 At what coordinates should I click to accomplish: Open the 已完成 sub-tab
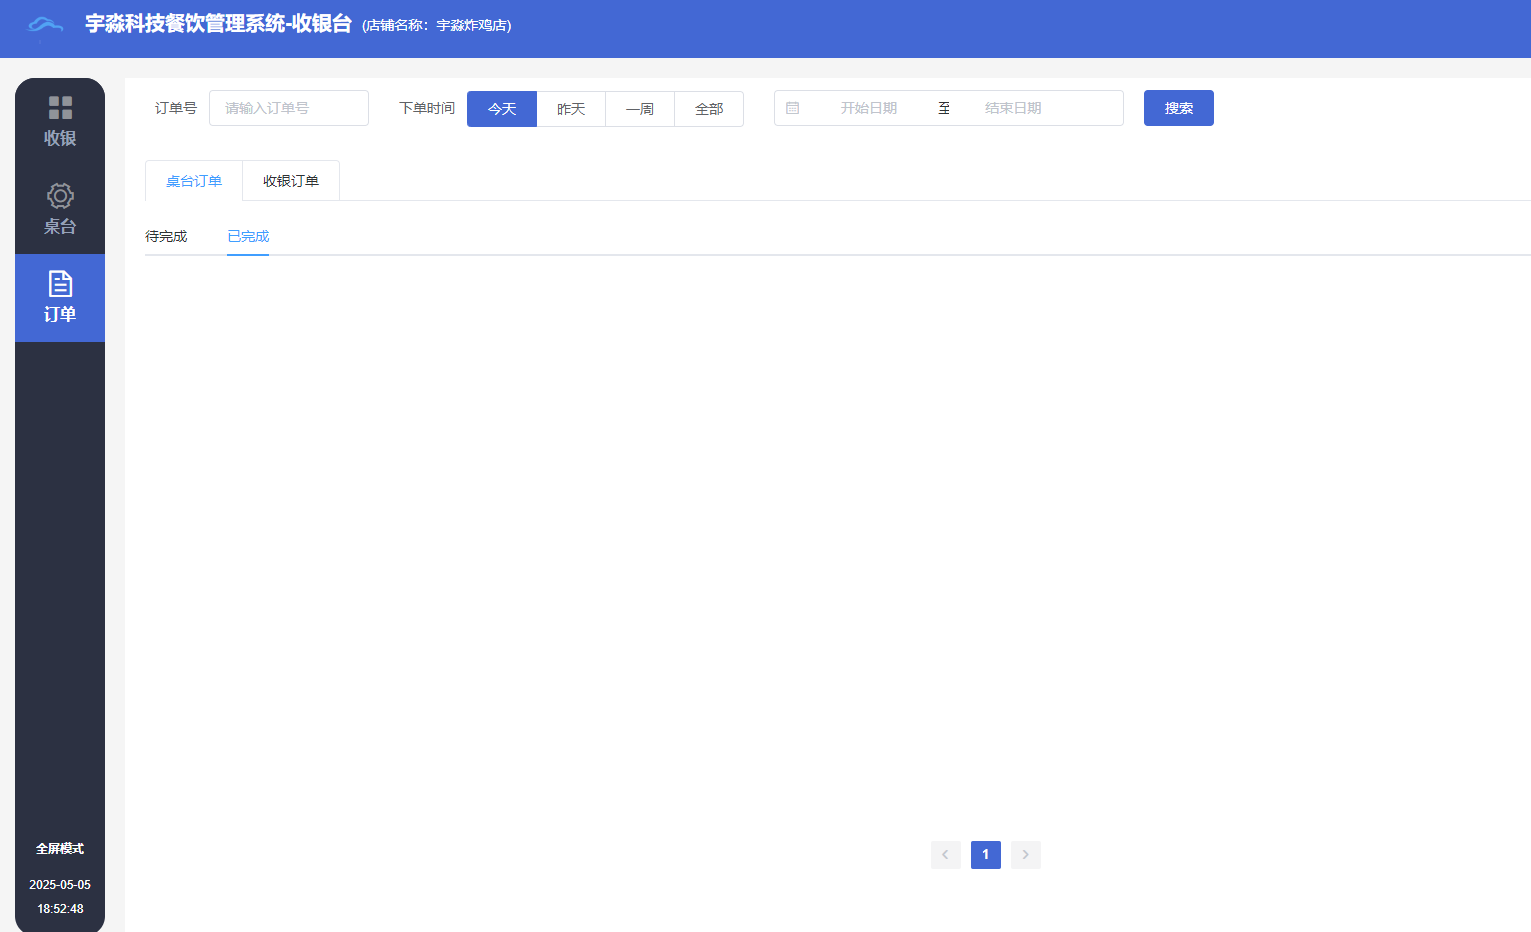248,236
